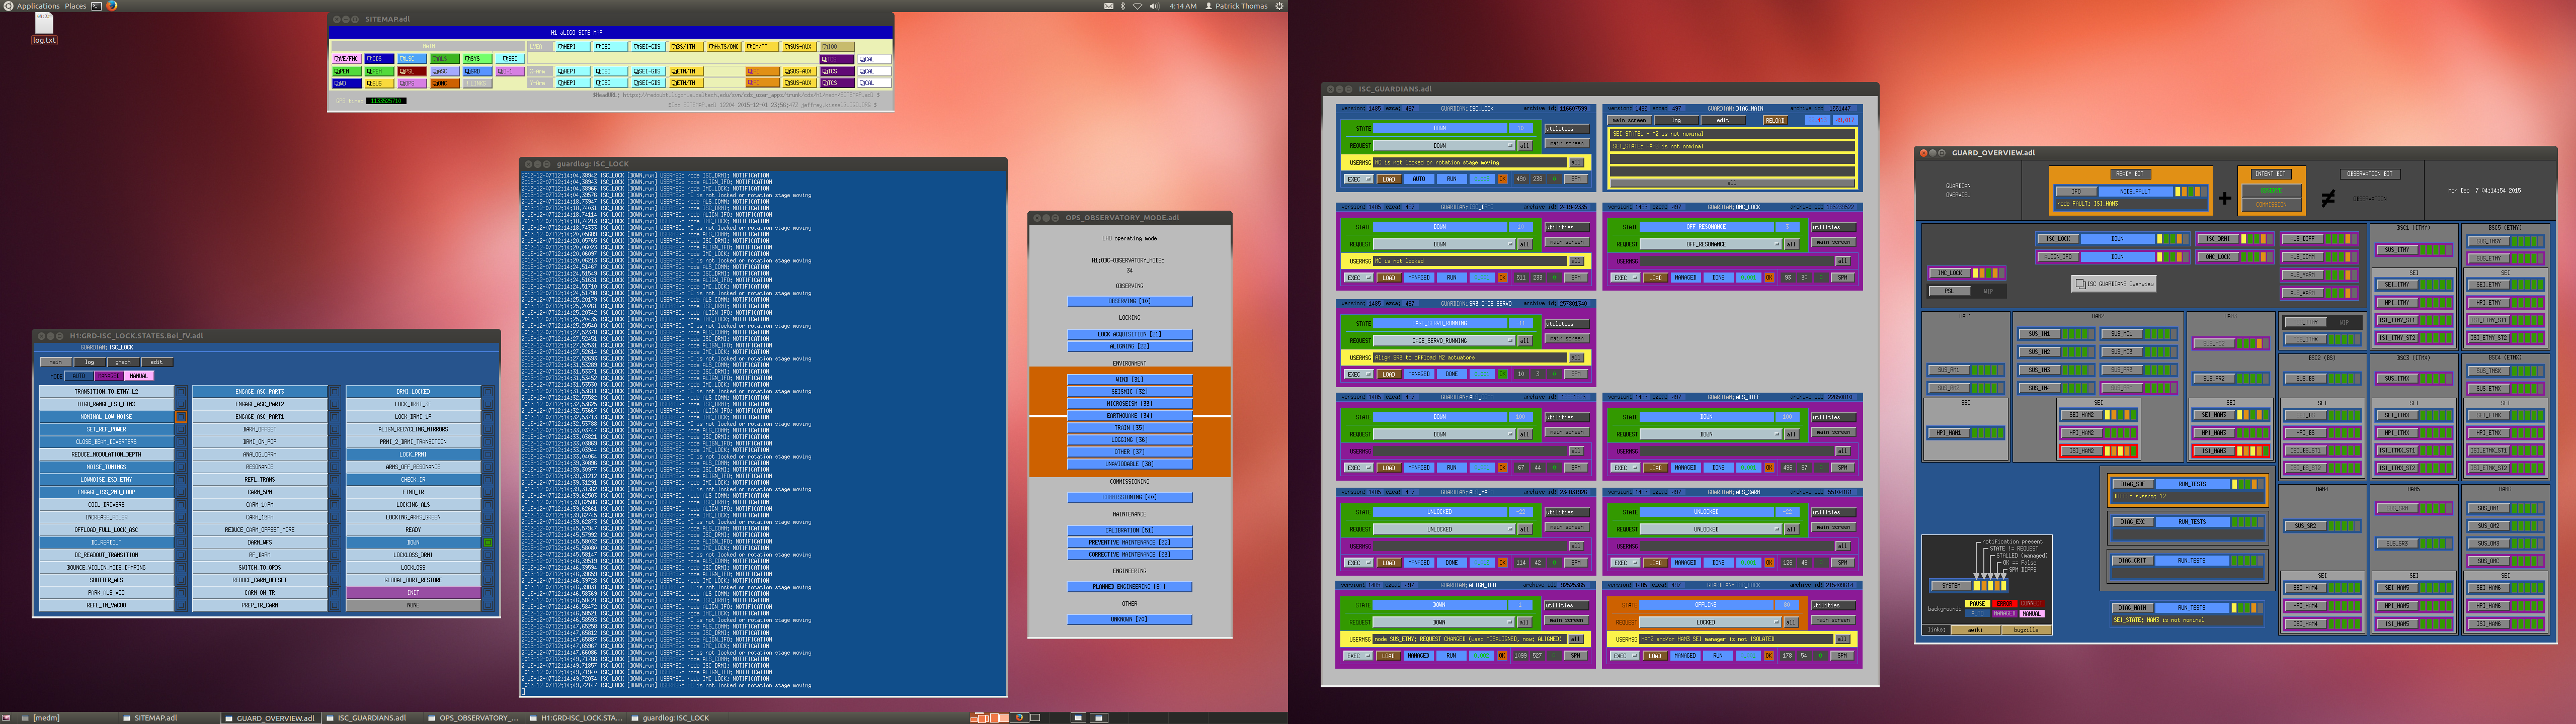
Task: Open the EXEC dropdown in ISC_LOCK guardian panel
Action: (x=1359, y=179)
